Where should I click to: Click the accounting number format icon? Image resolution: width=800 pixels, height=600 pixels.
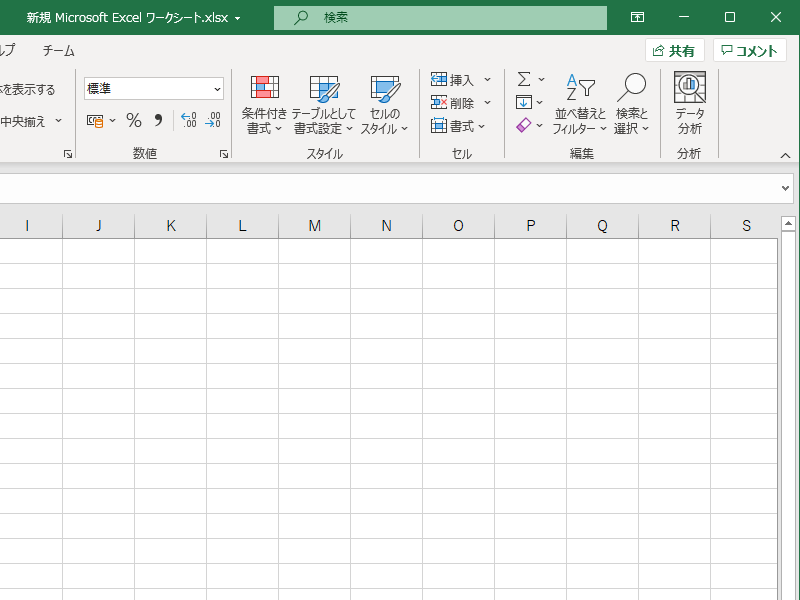(x=95, y=120)
